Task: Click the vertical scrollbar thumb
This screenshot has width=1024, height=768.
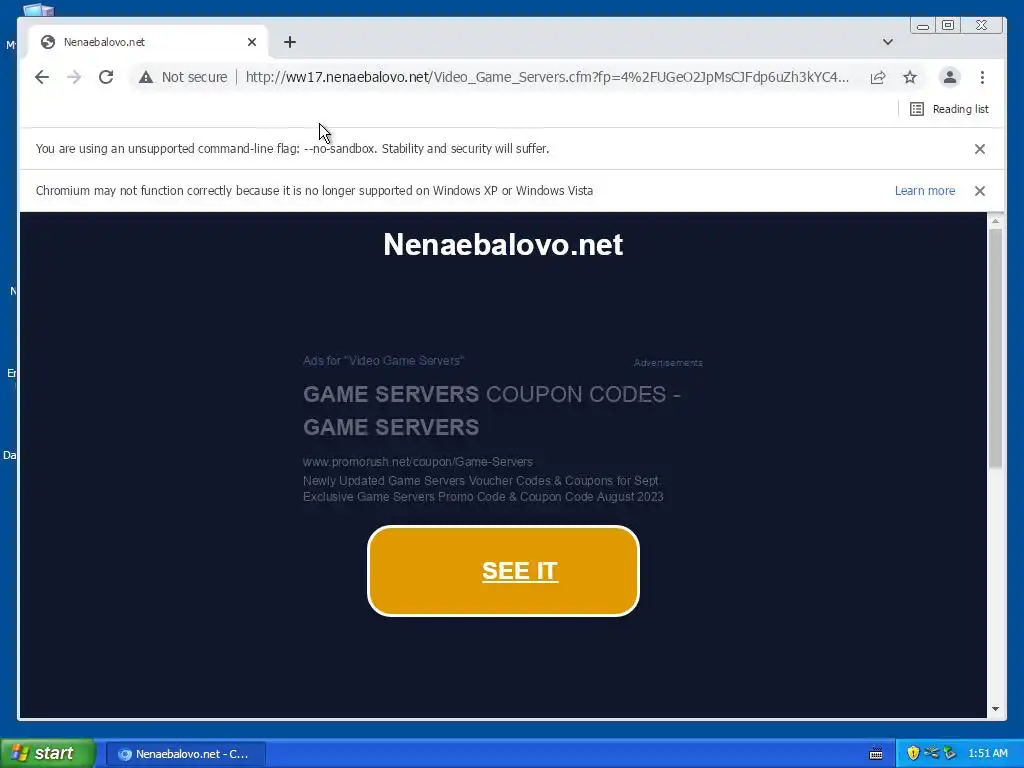Action: pos(995,348)
